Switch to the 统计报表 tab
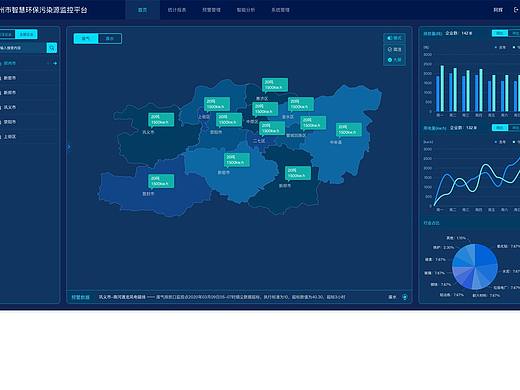The image size is (520, 390). click(177, 10)
